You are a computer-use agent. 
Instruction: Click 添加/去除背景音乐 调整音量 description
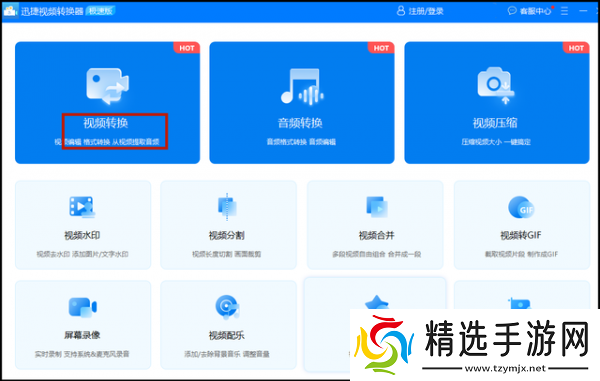tap(227, 354)
